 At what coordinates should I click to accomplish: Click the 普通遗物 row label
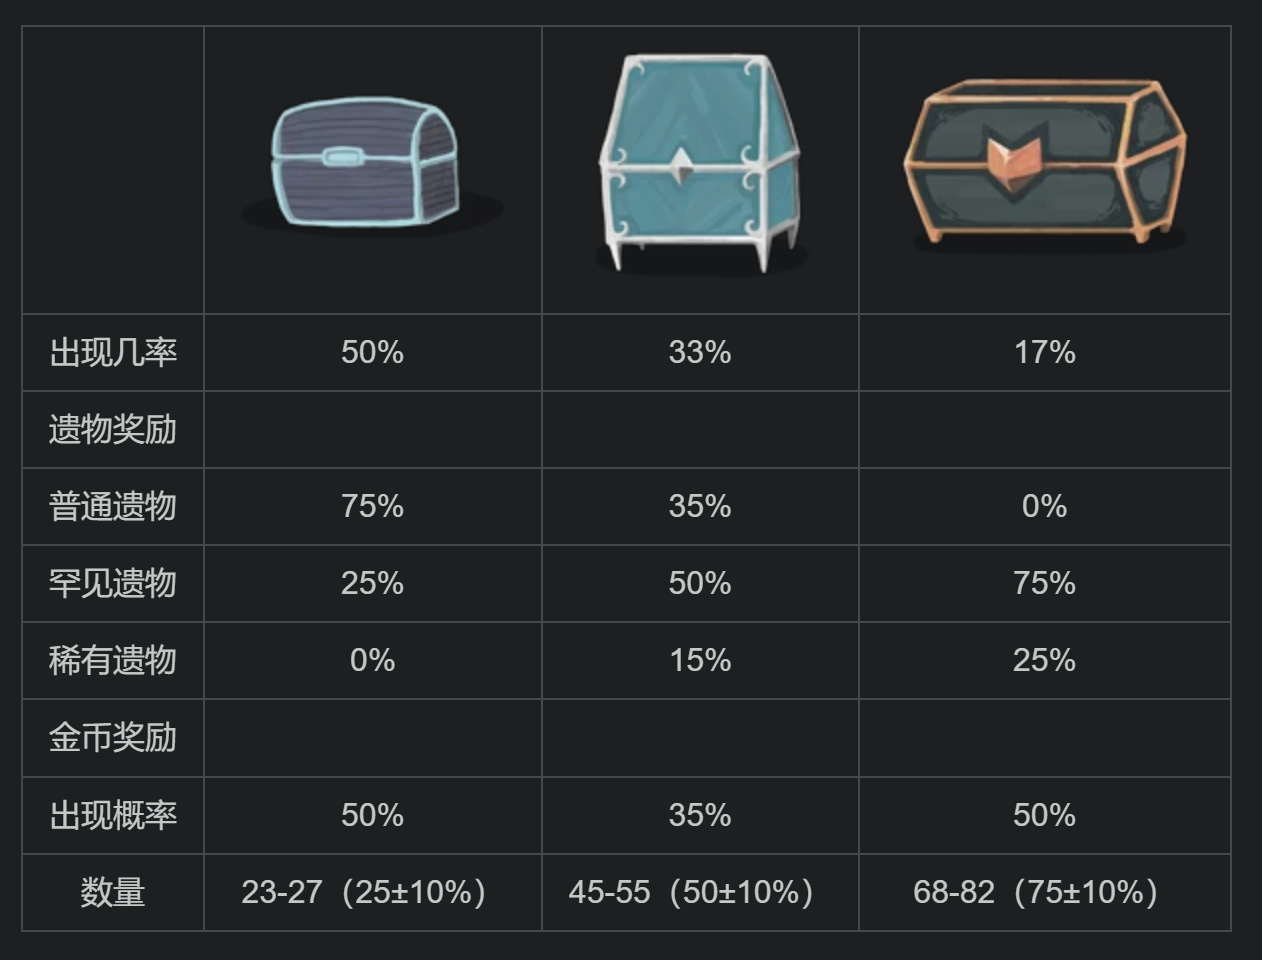pyautogui.click(x=113, y=507)
